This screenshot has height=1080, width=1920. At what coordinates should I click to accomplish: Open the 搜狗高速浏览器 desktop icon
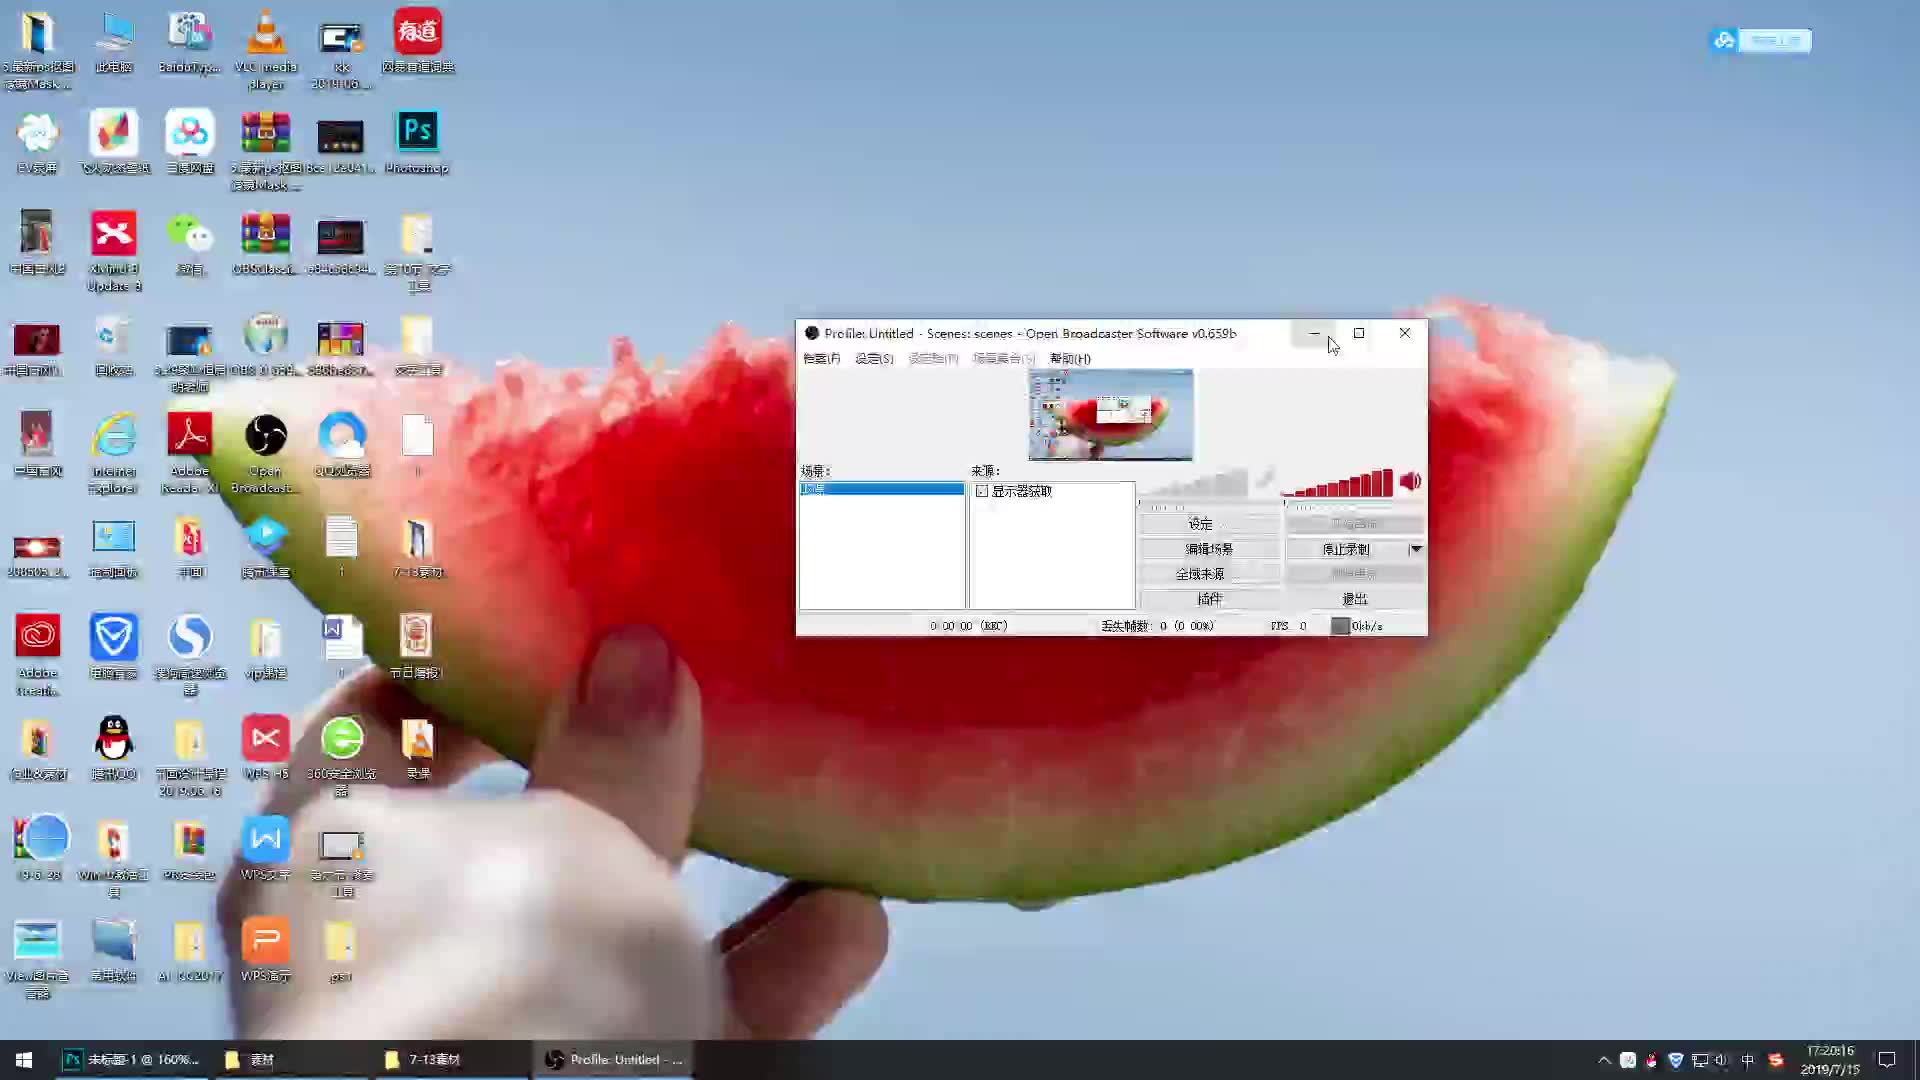tap(189, 657)
